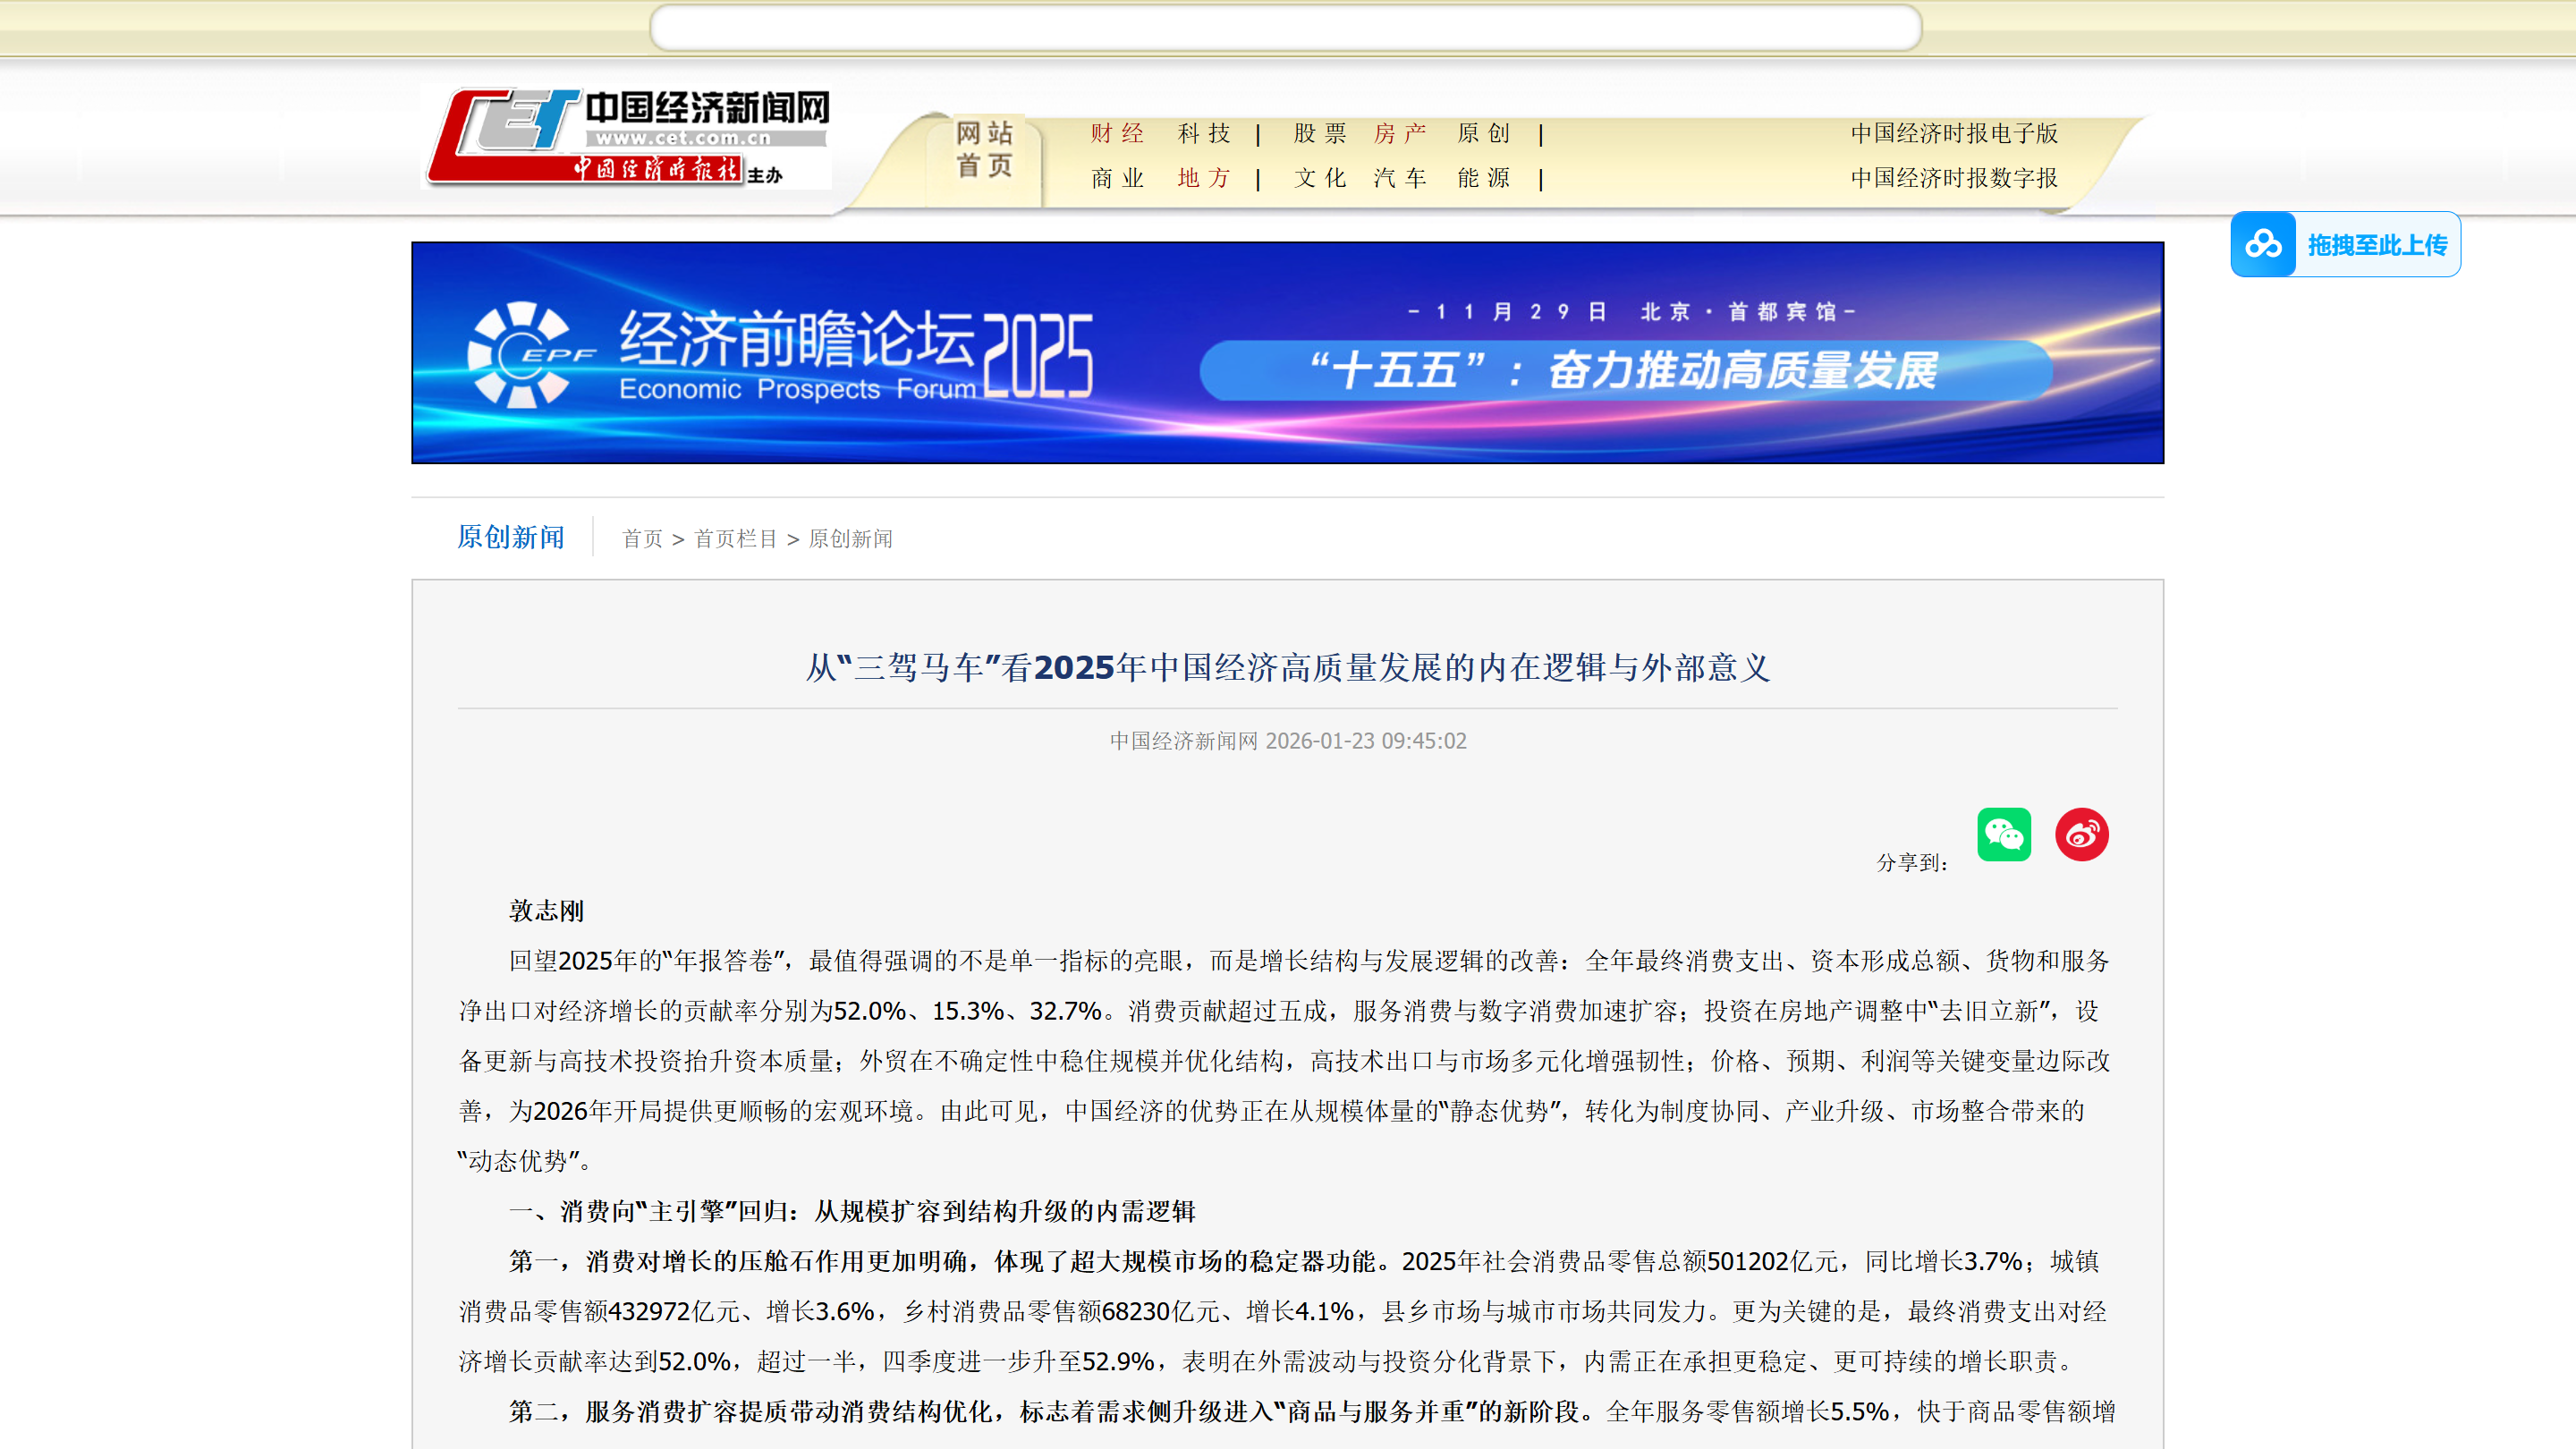
Task: Share the article to Weibo
Action: pyautogui.click(x=2082, y=833)
